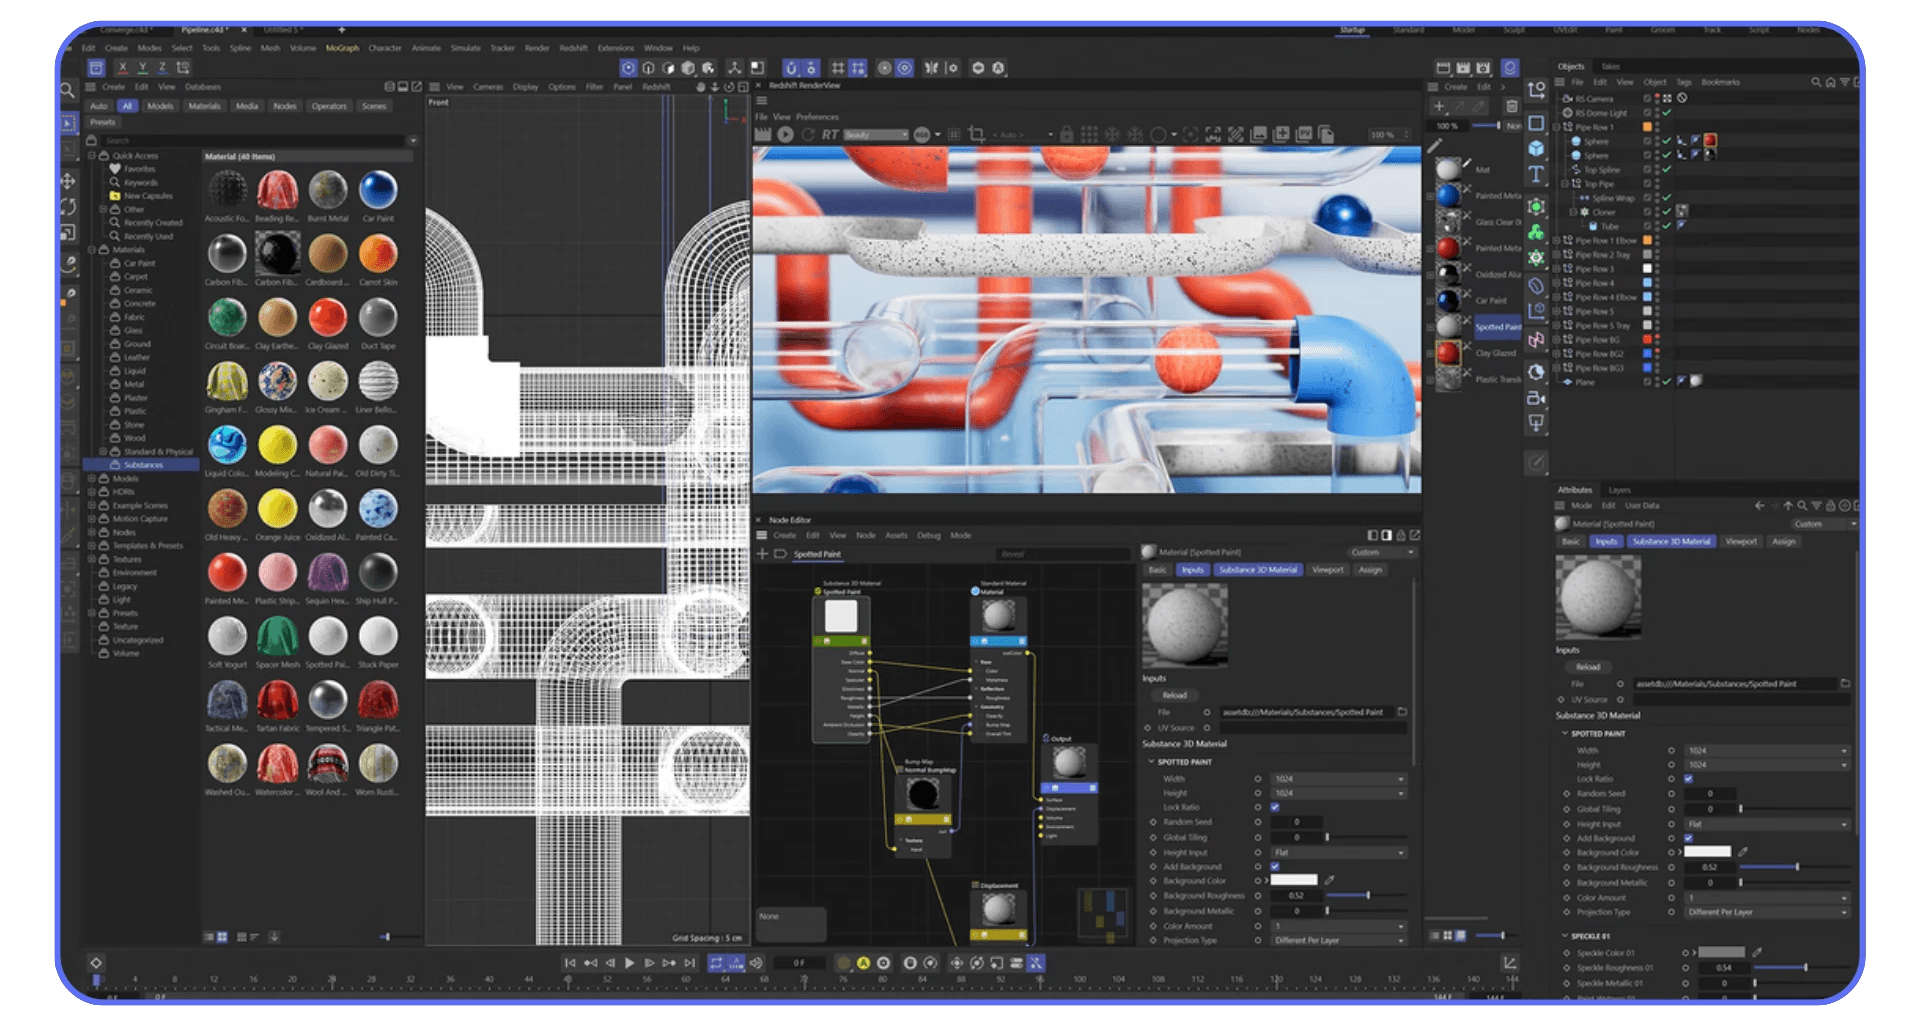Screen dimensions: 1920x1027
Task: Click the Reload button in the Inputs section
Action: coord(1588,667)
